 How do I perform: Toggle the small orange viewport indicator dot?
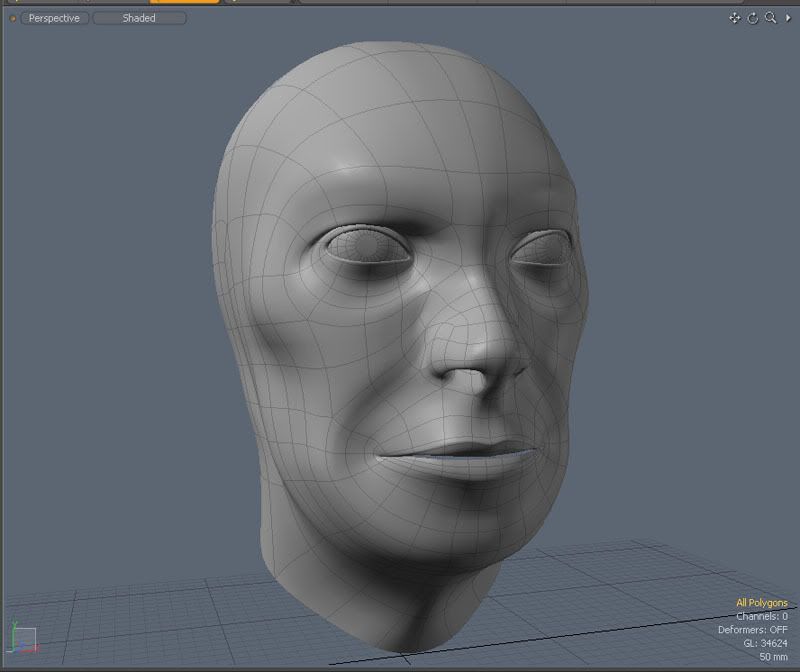coord(13,18)
